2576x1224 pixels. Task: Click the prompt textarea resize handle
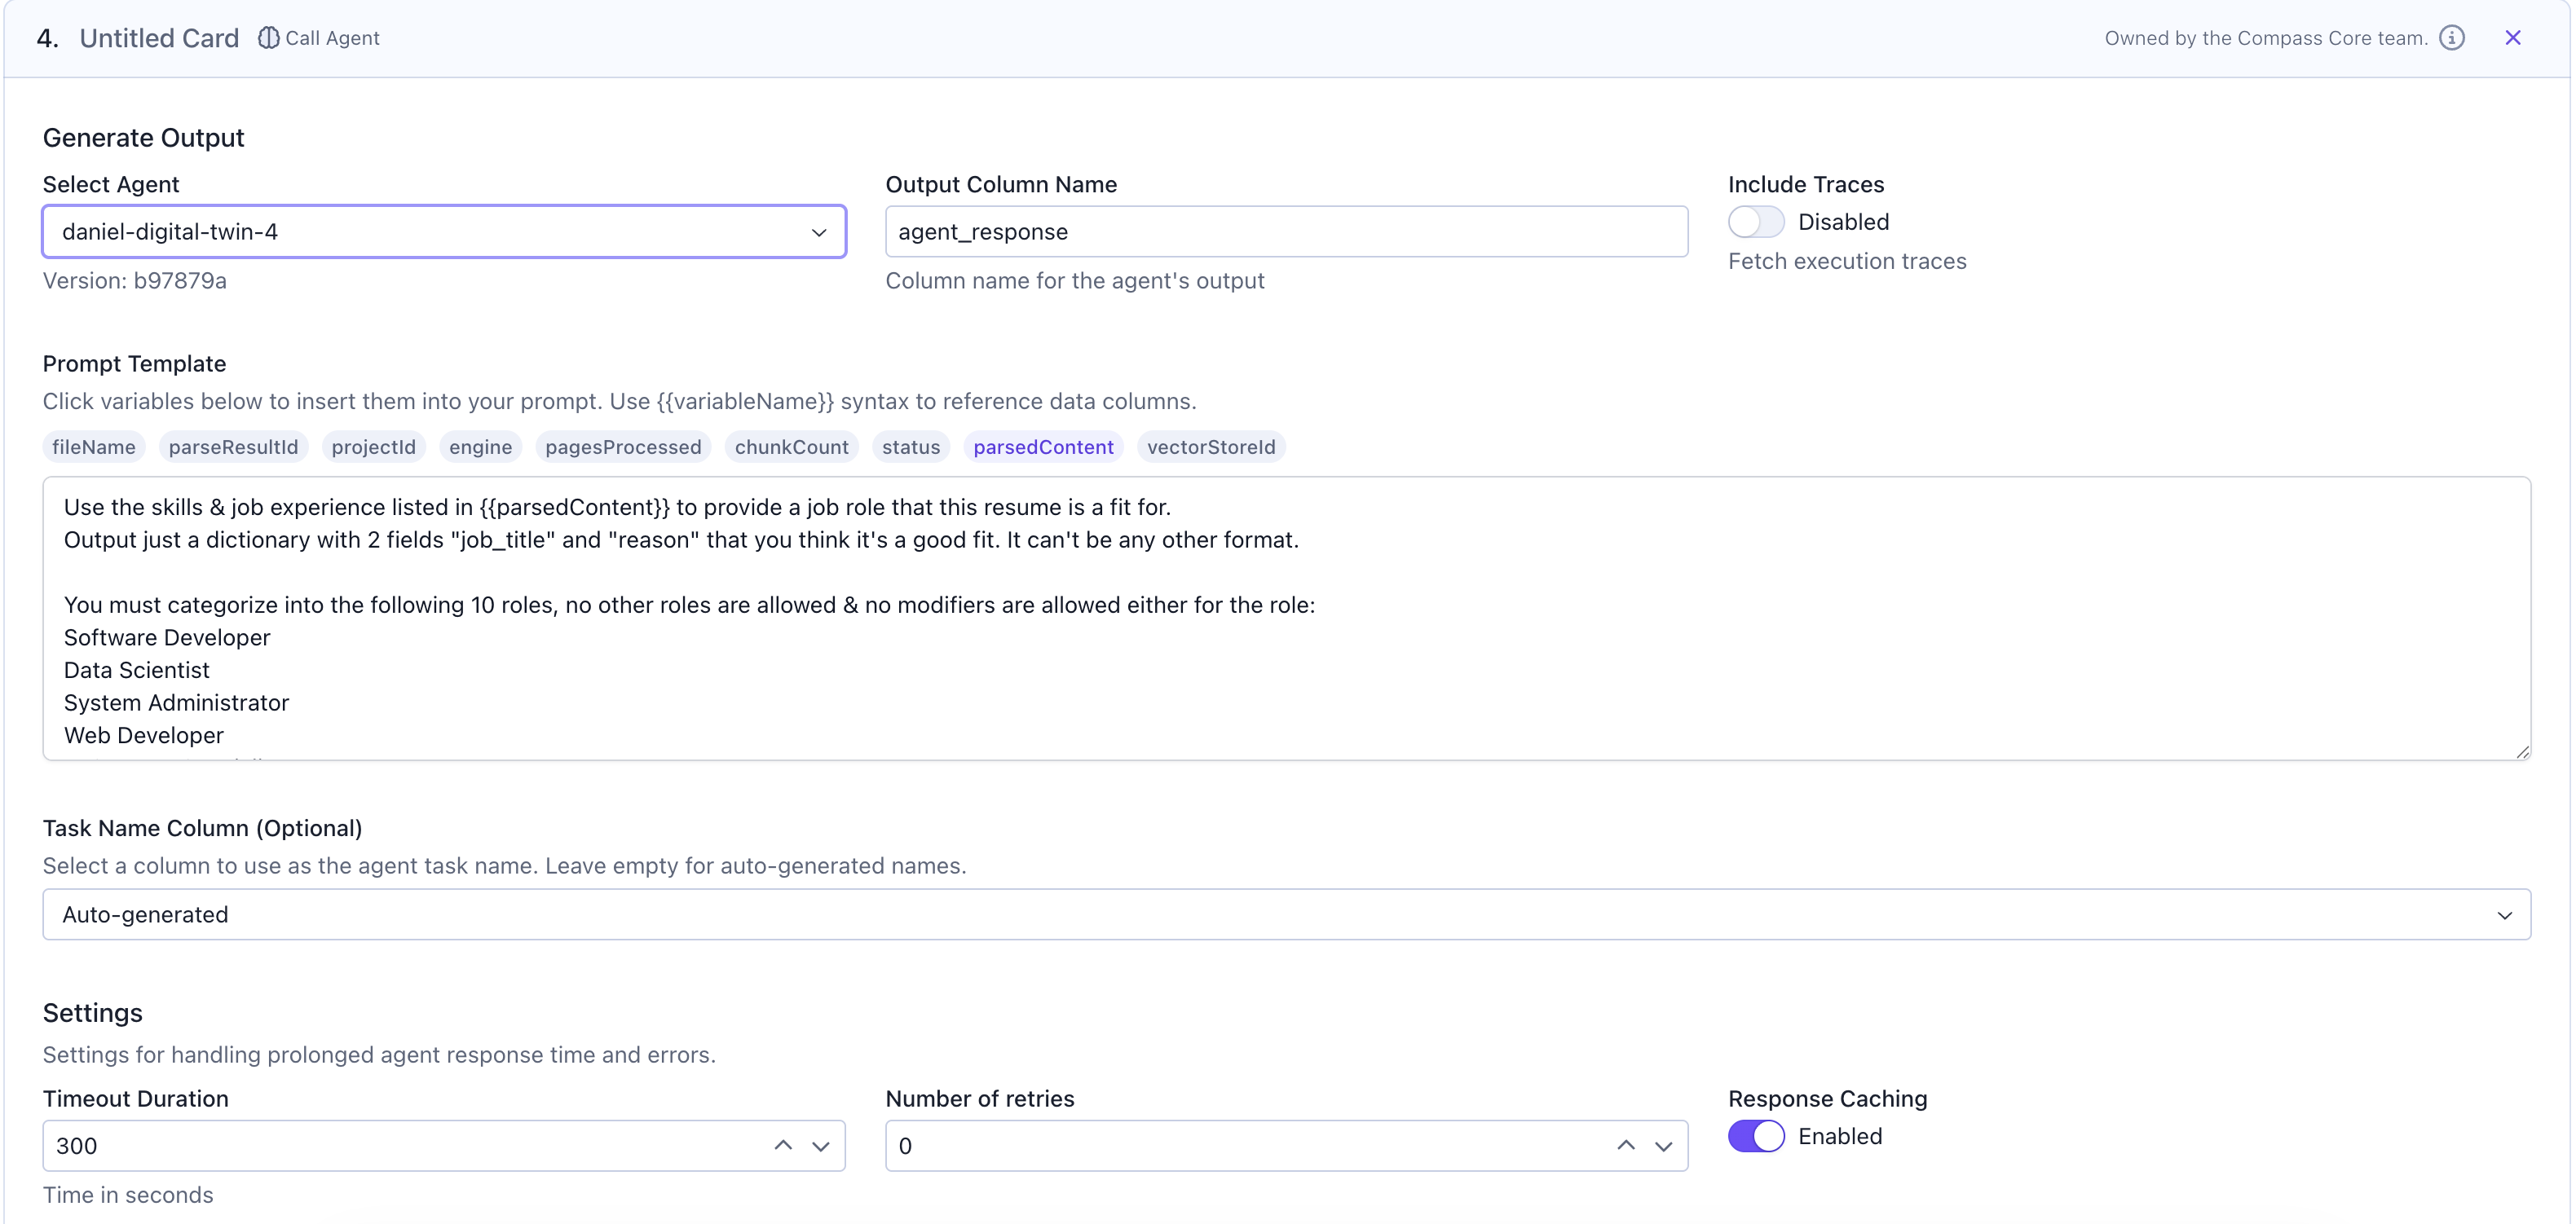[2522, 752]
